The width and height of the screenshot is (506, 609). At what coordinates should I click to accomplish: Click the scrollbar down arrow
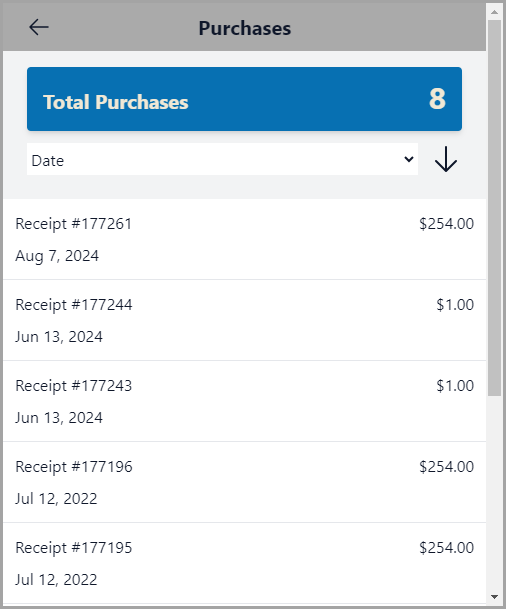pos(494,597)
